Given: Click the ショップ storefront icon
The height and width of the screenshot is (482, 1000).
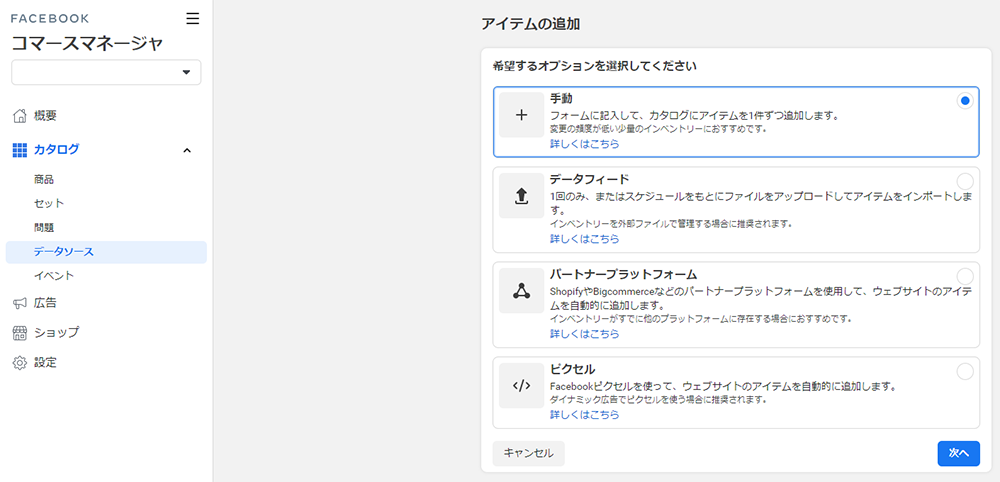Looking at the screenshot, I should click(x=20, y=333).
